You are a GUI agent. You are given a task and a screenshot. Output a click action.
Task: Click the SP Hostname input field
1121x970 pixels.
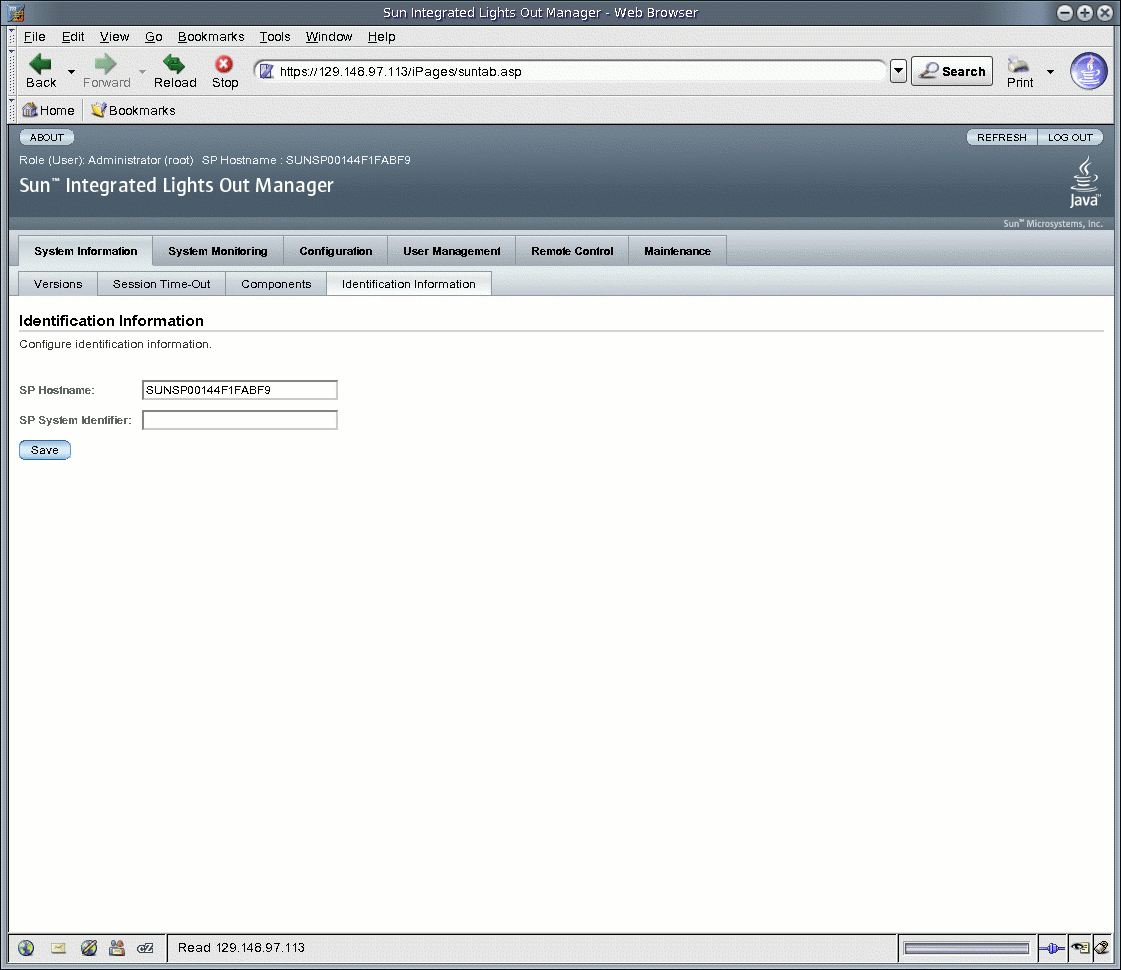(239, 390)
